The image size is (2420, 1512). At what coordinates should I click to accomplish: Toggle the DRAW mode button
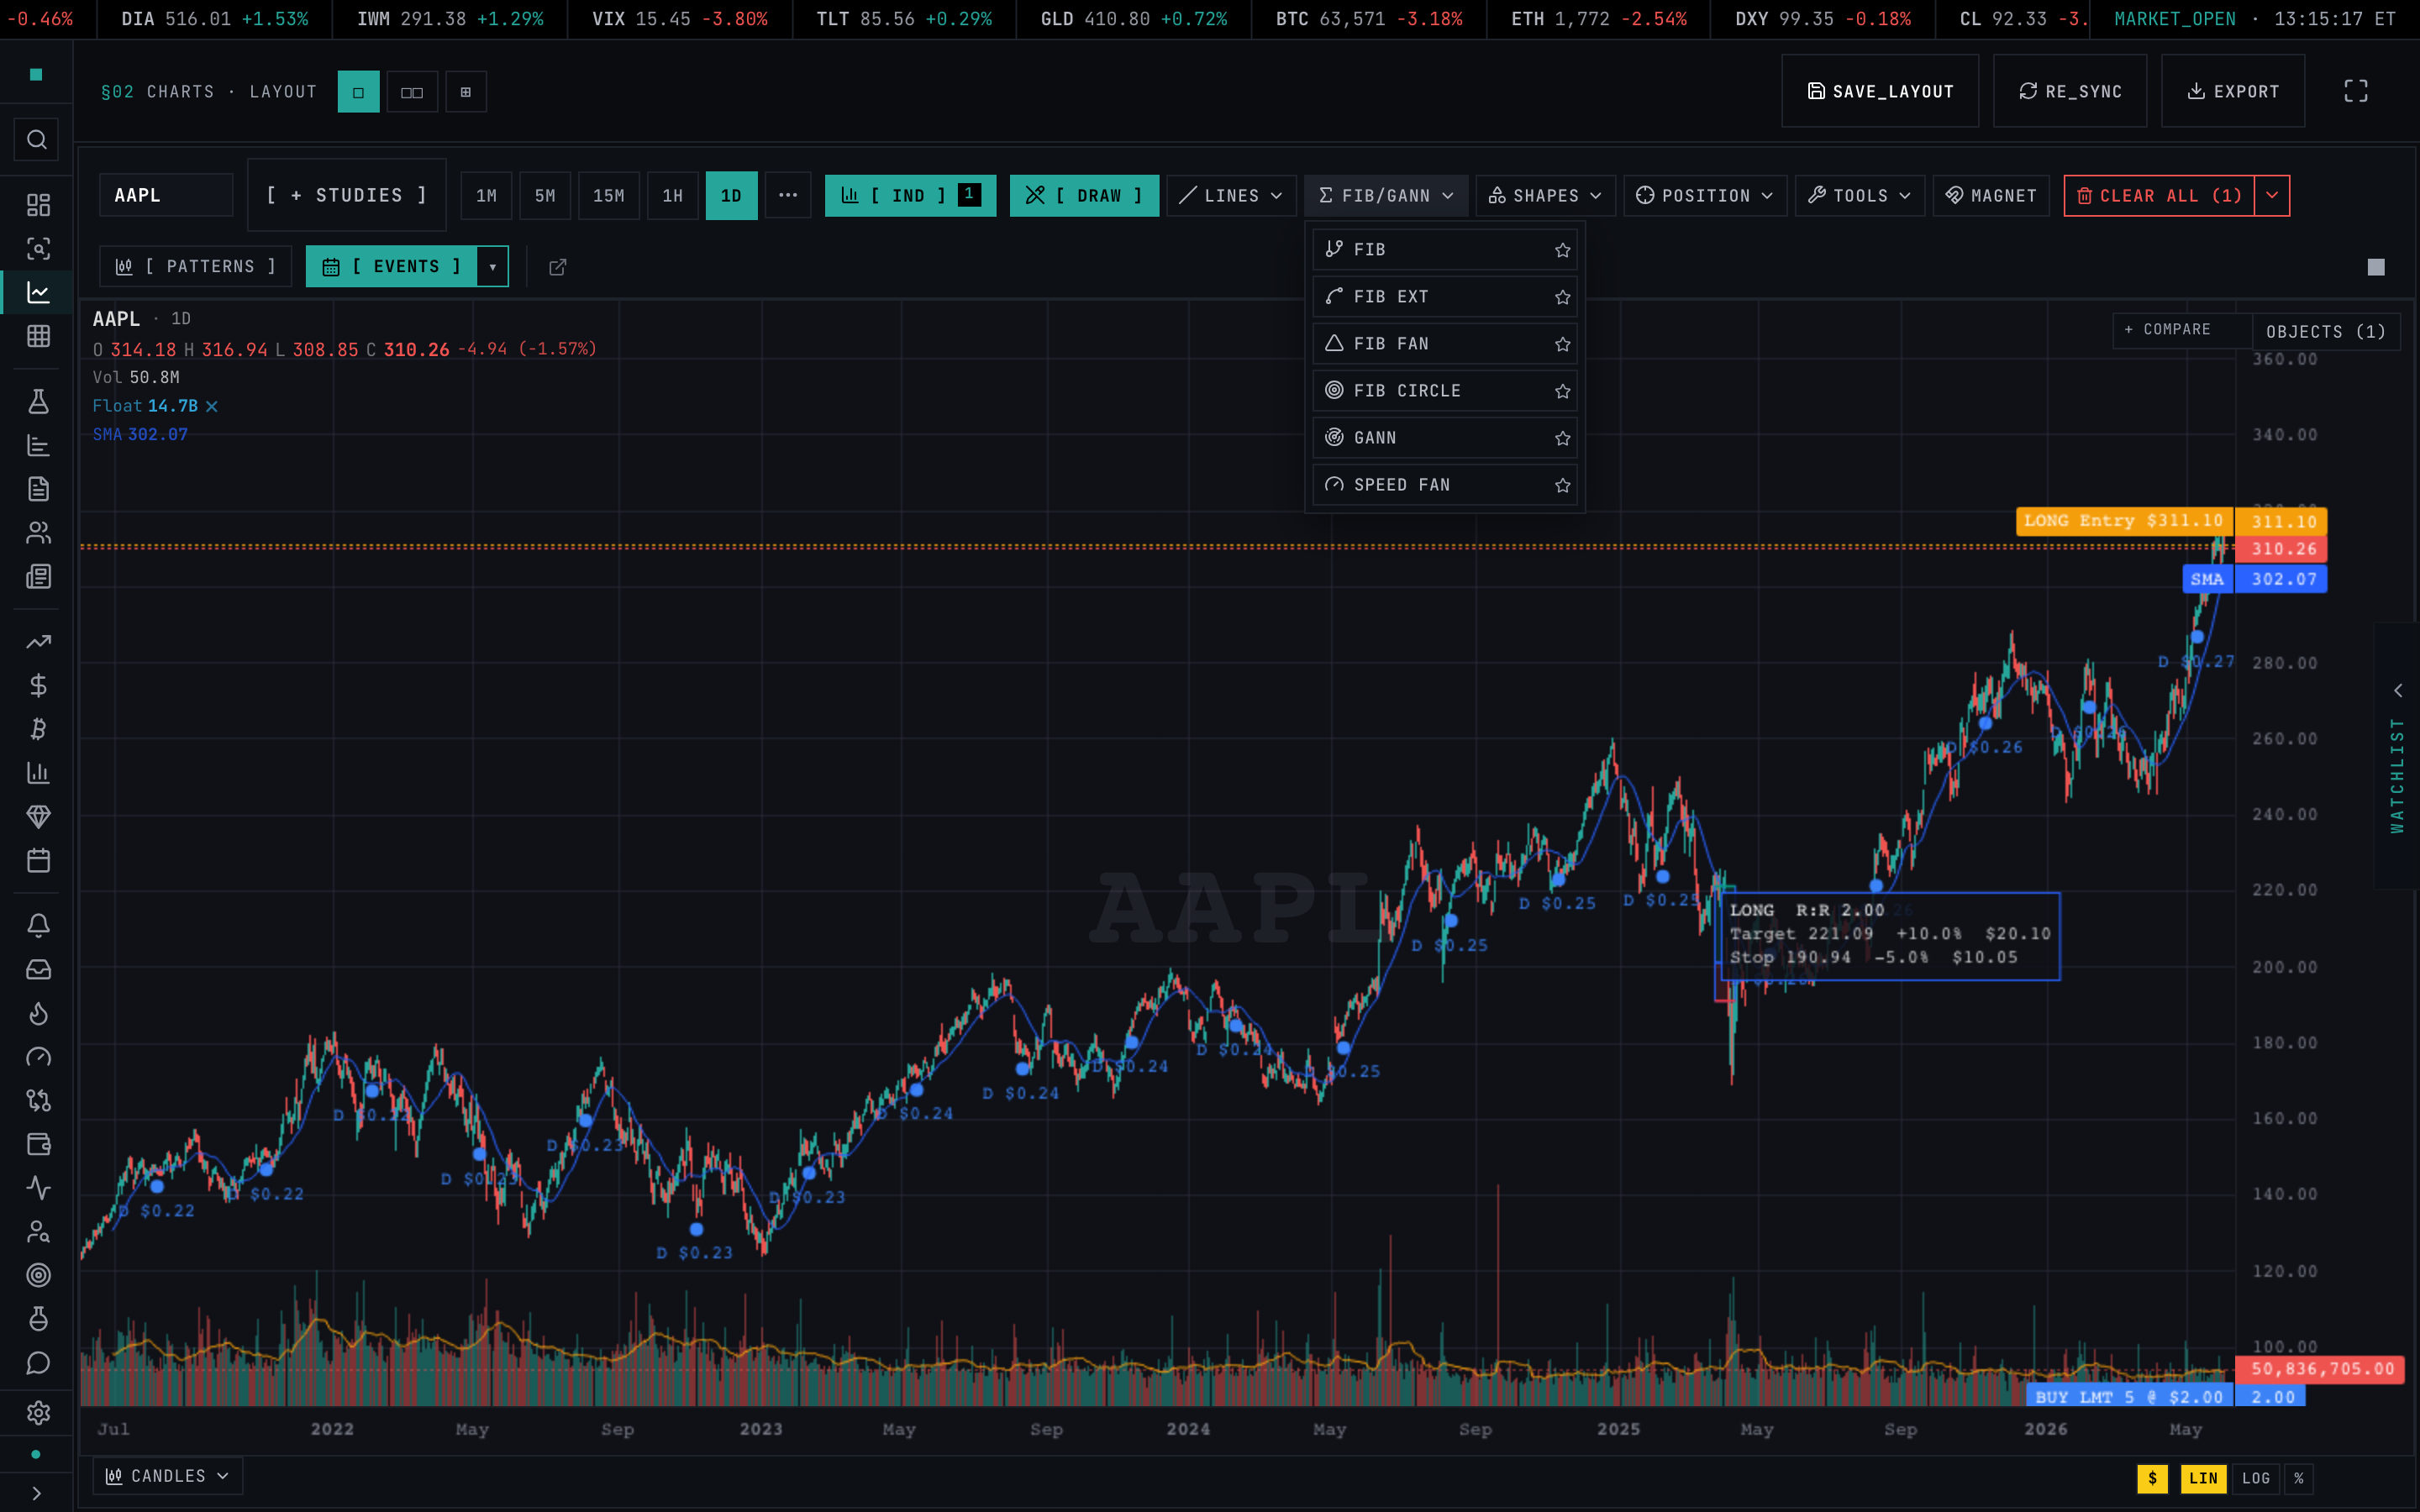pyautogui.click(x=1084, y=196)
